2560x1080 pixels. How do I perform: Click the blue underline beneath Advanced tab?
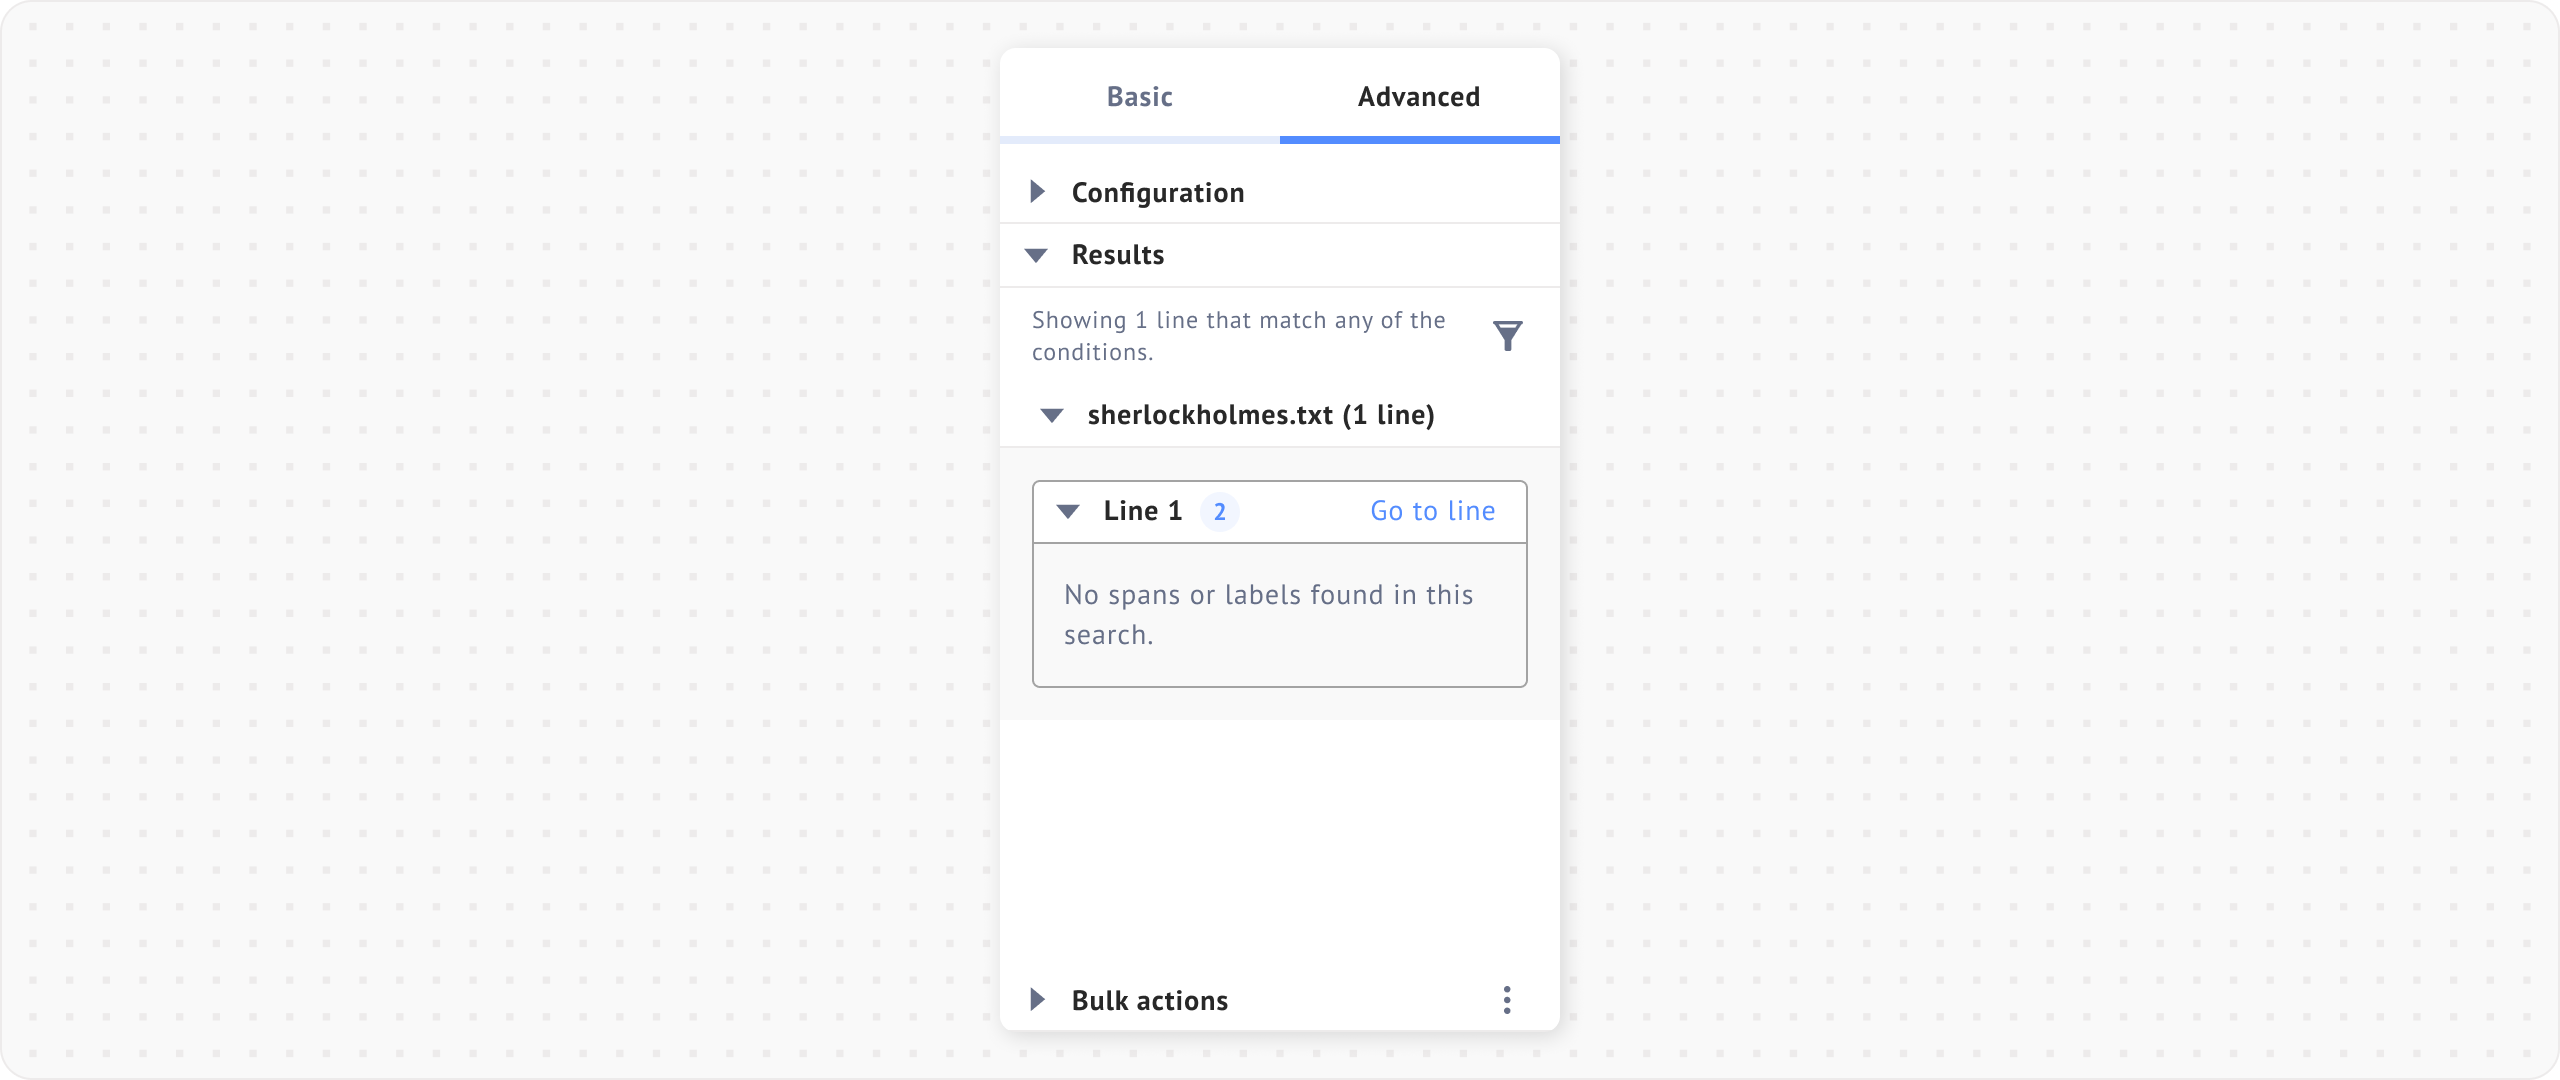coord(1419,140)
